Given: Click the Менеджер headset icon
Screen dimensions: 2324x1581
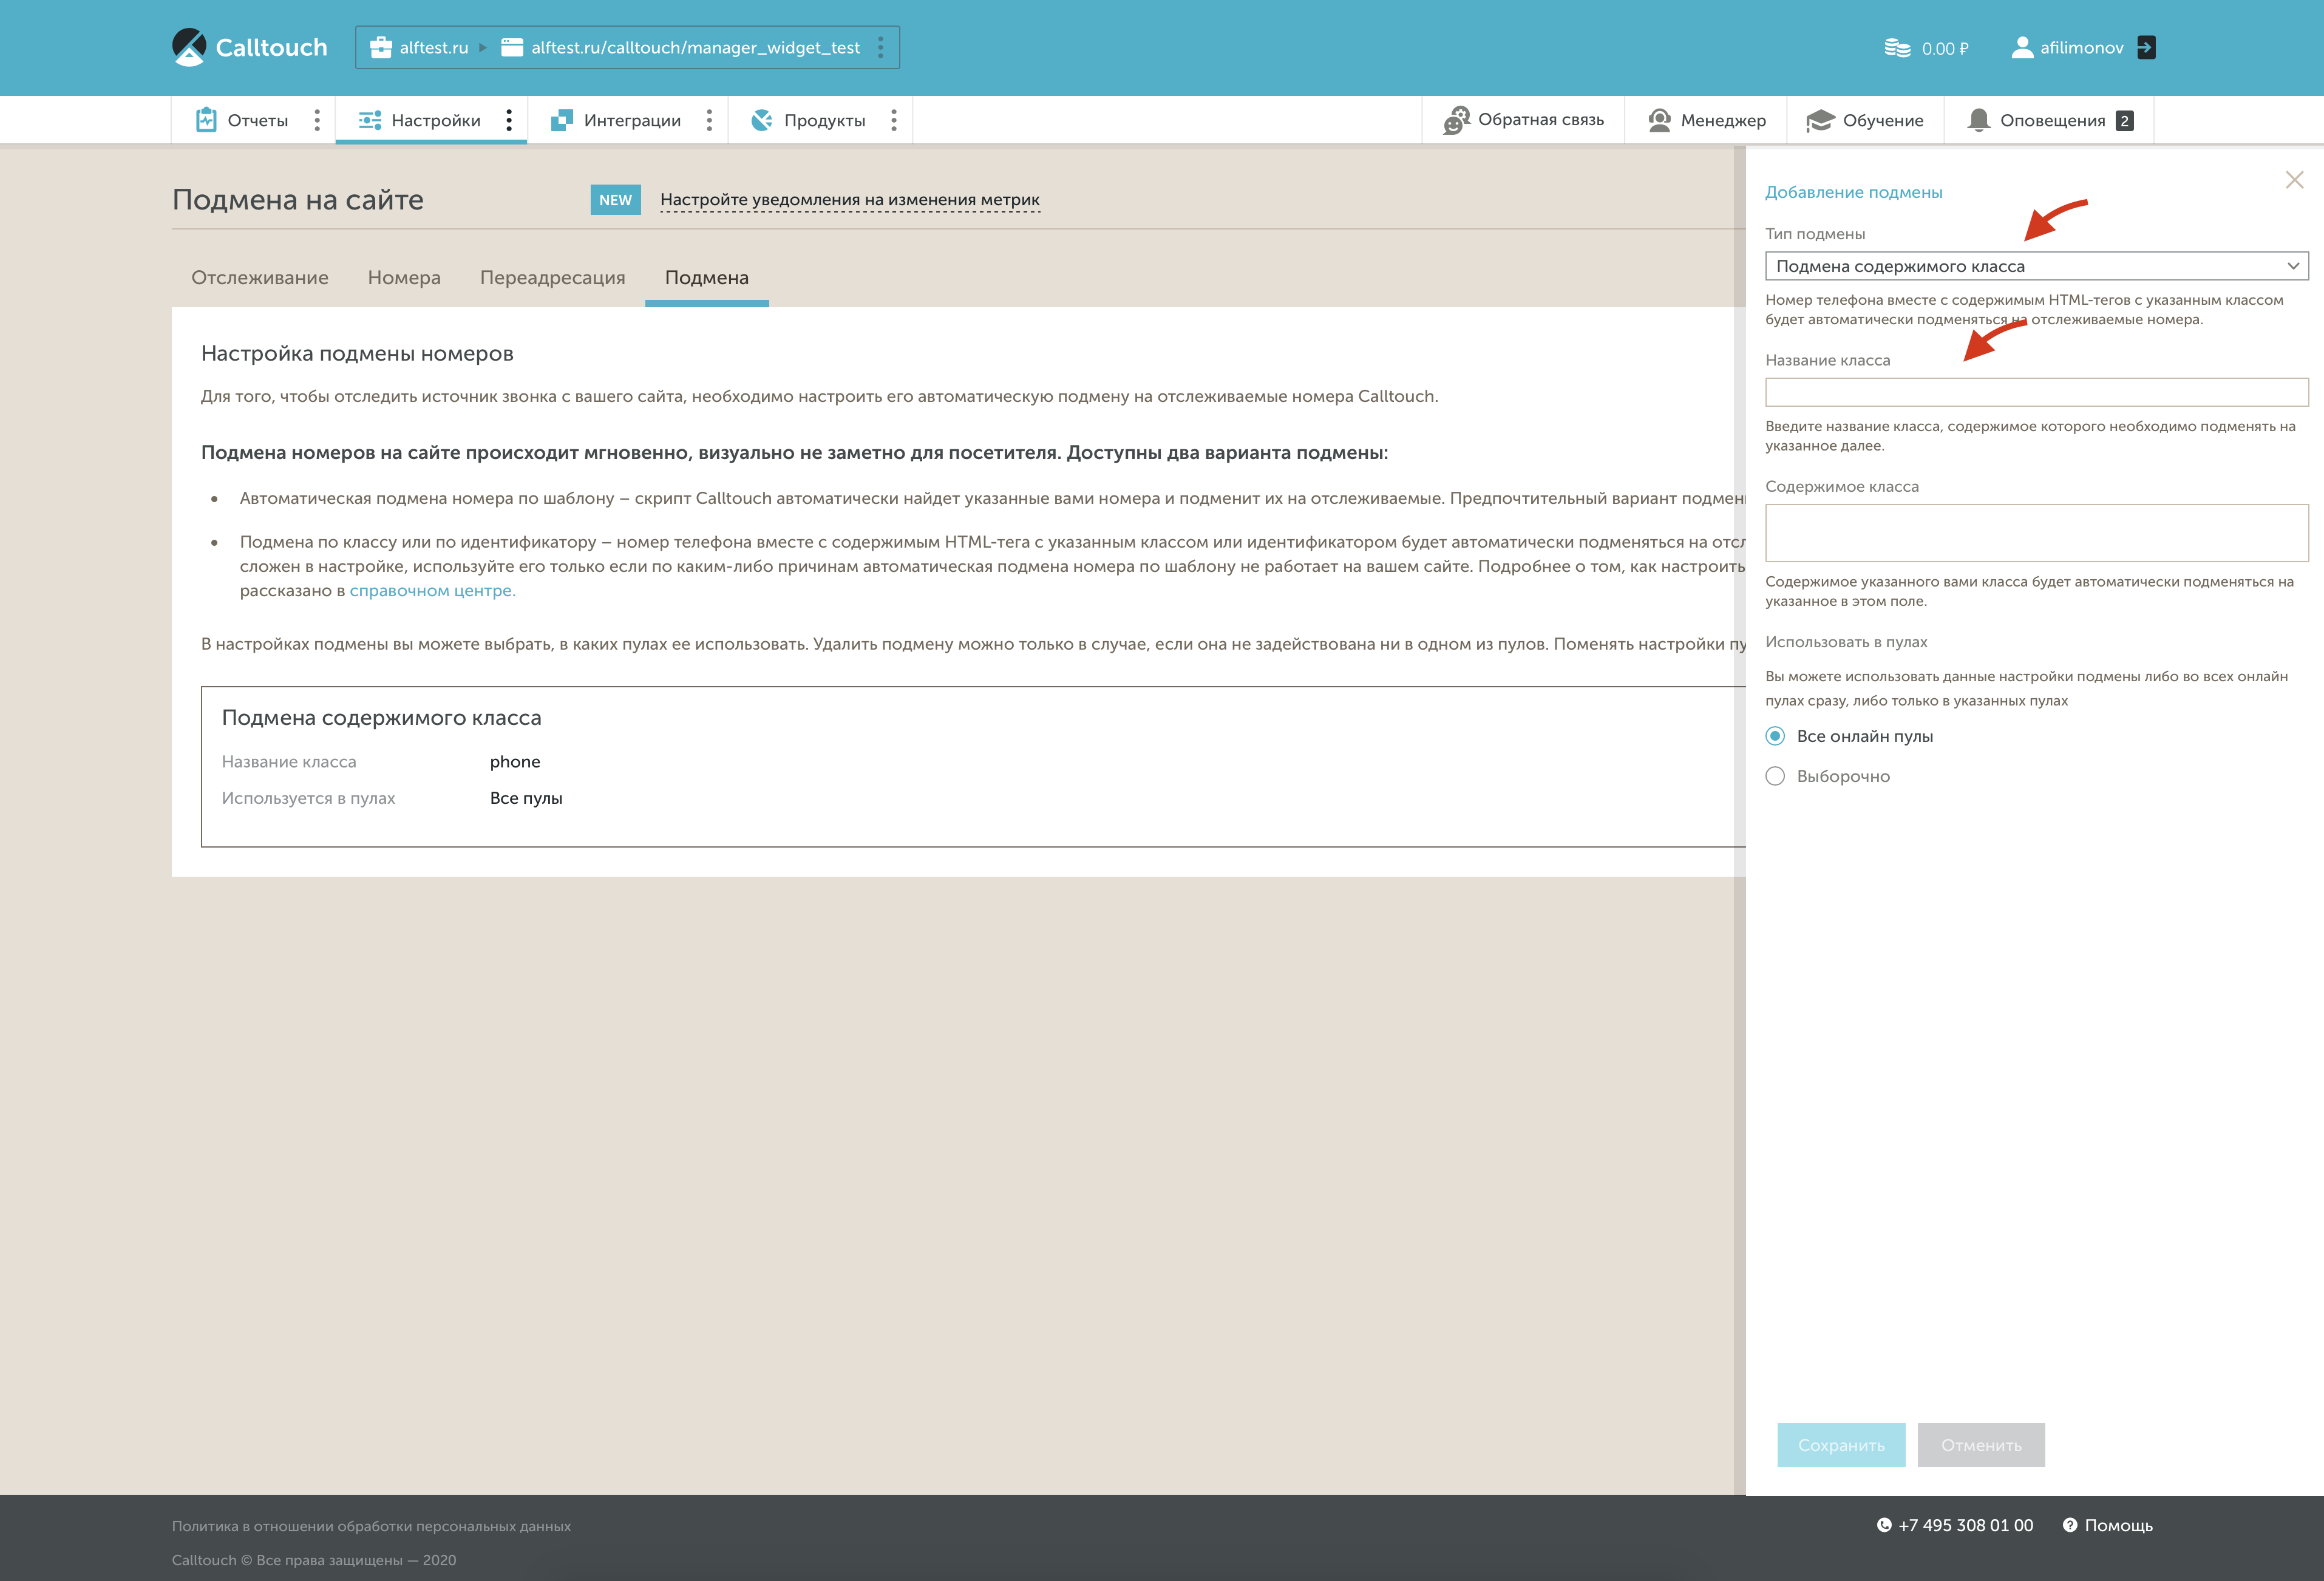Looking at the screenshot, I should click(1659, 120).
